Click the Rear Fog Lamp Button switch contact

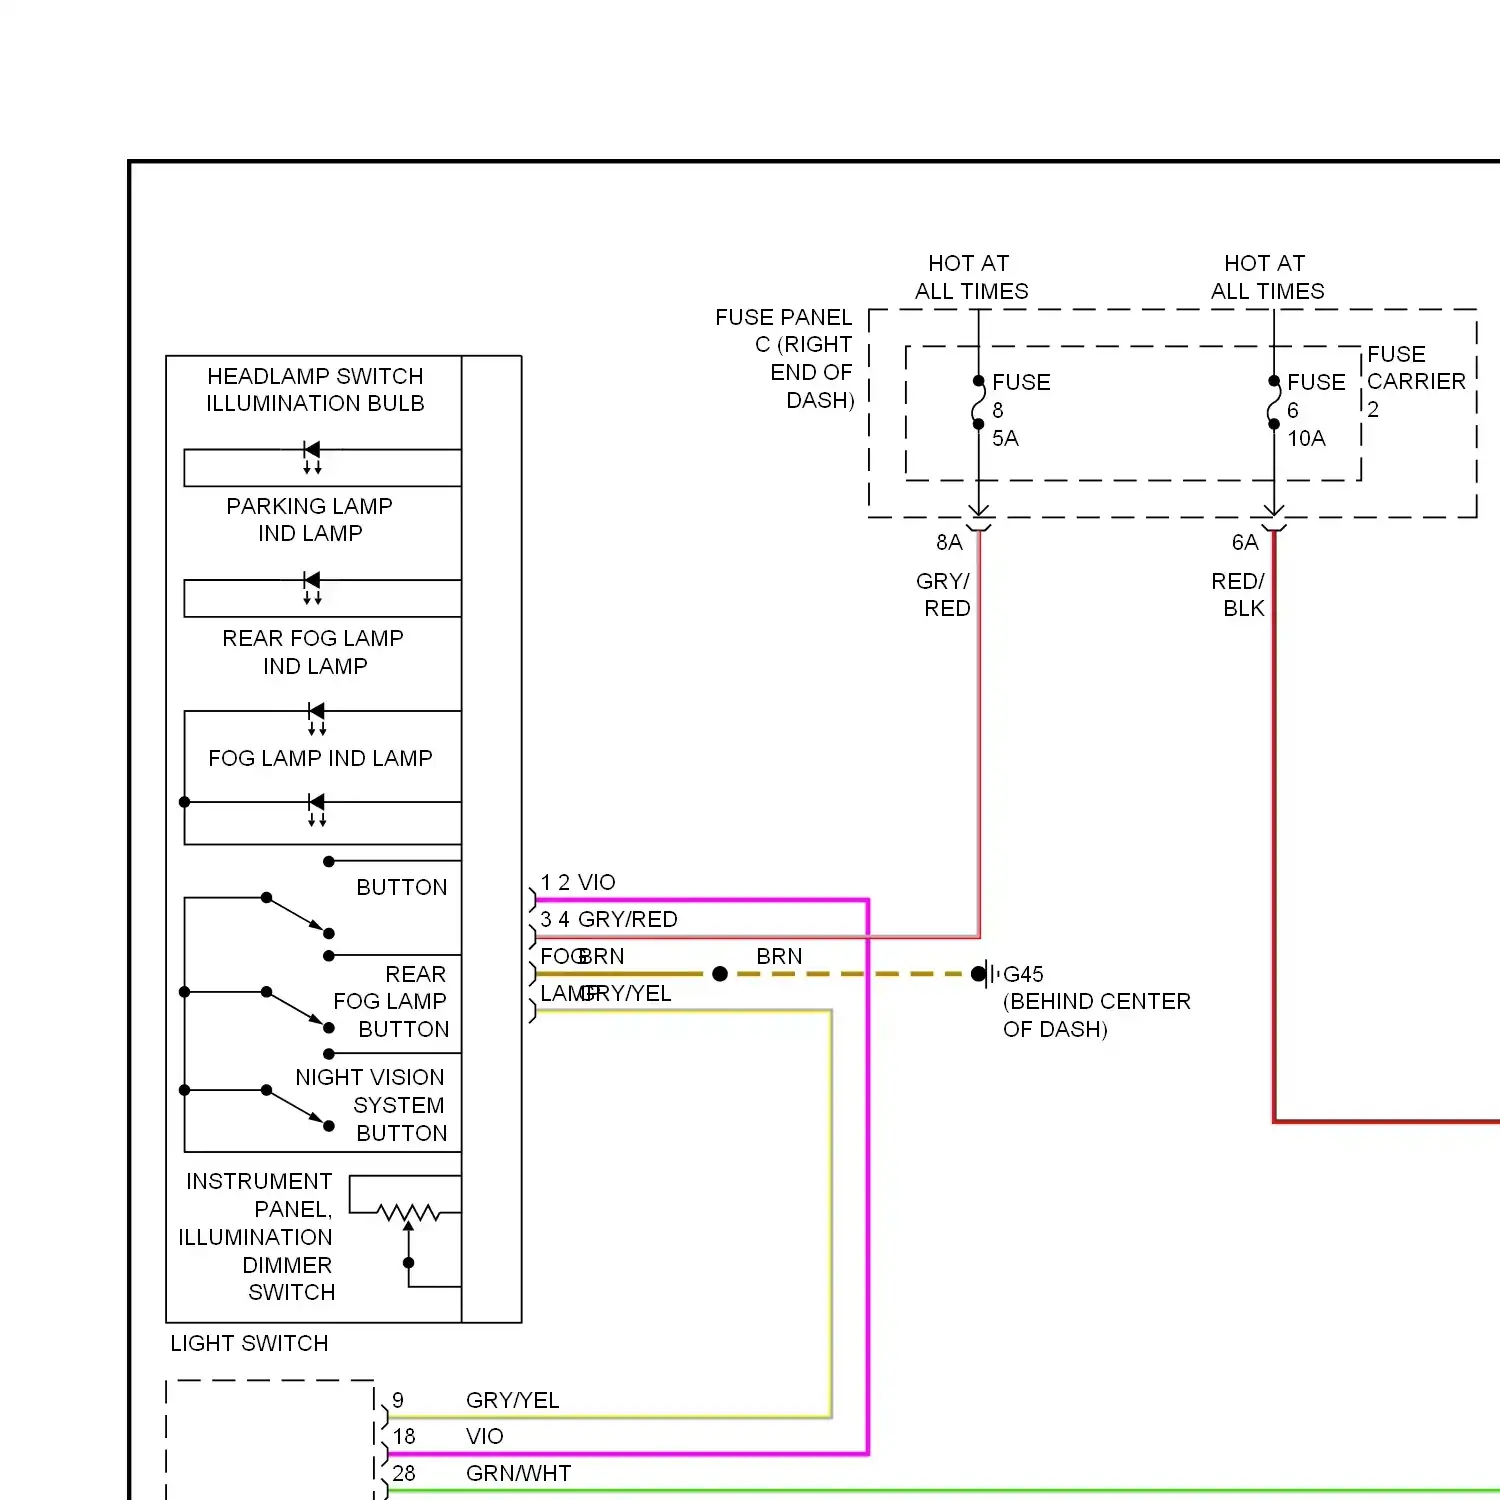tap(298, 1010)
